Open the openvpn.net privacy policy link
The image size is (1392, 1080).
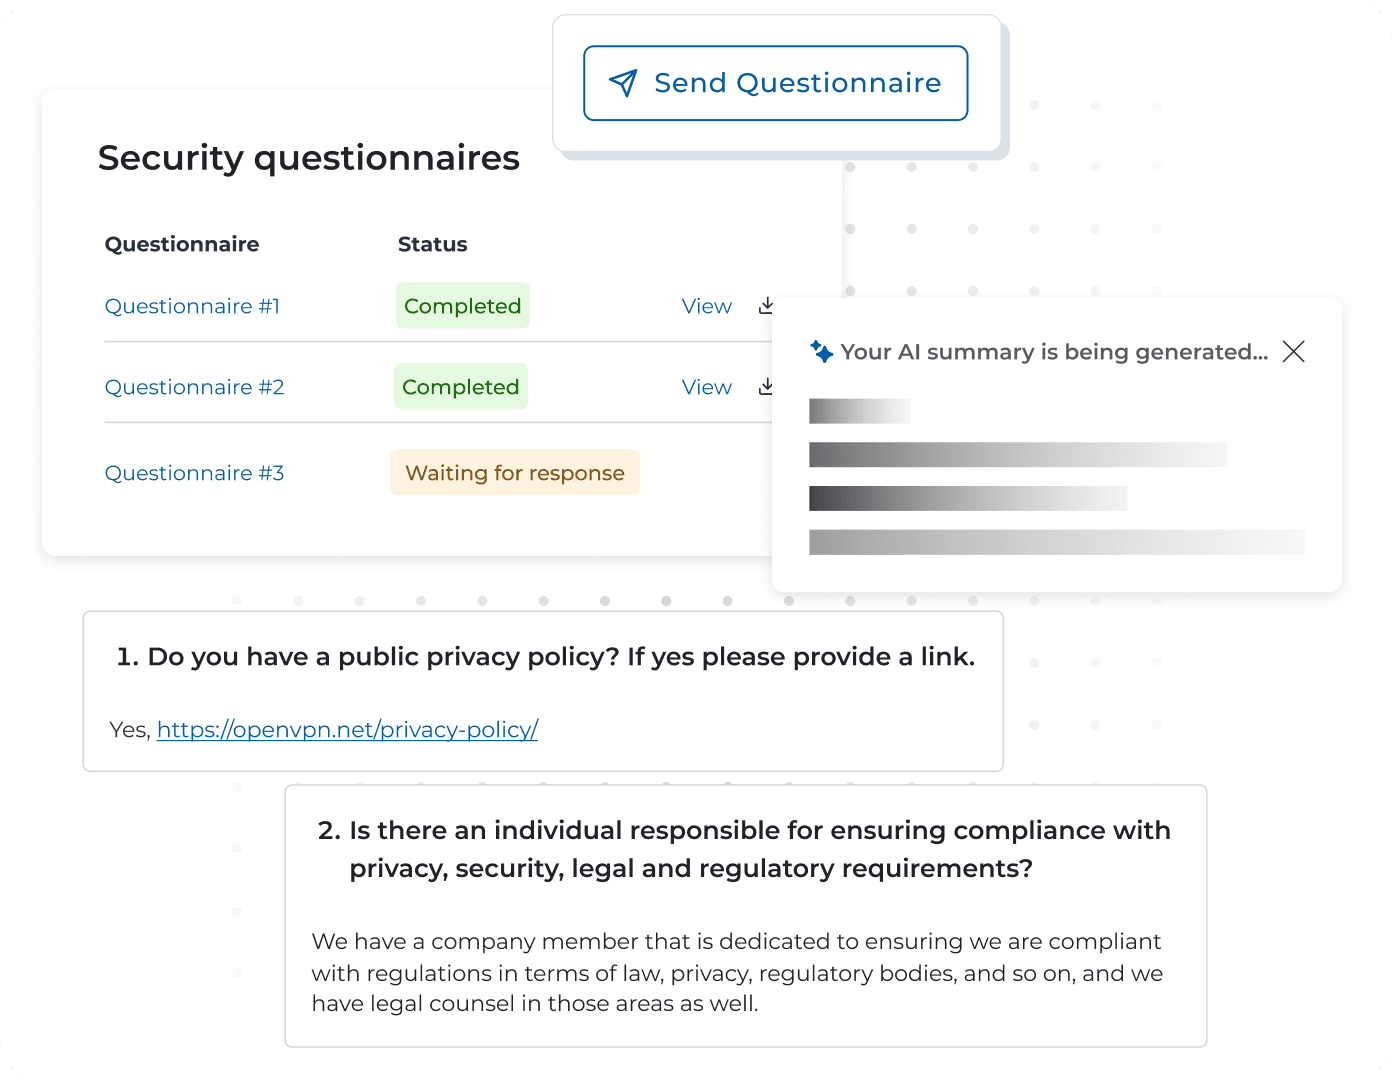coord(347,730)
